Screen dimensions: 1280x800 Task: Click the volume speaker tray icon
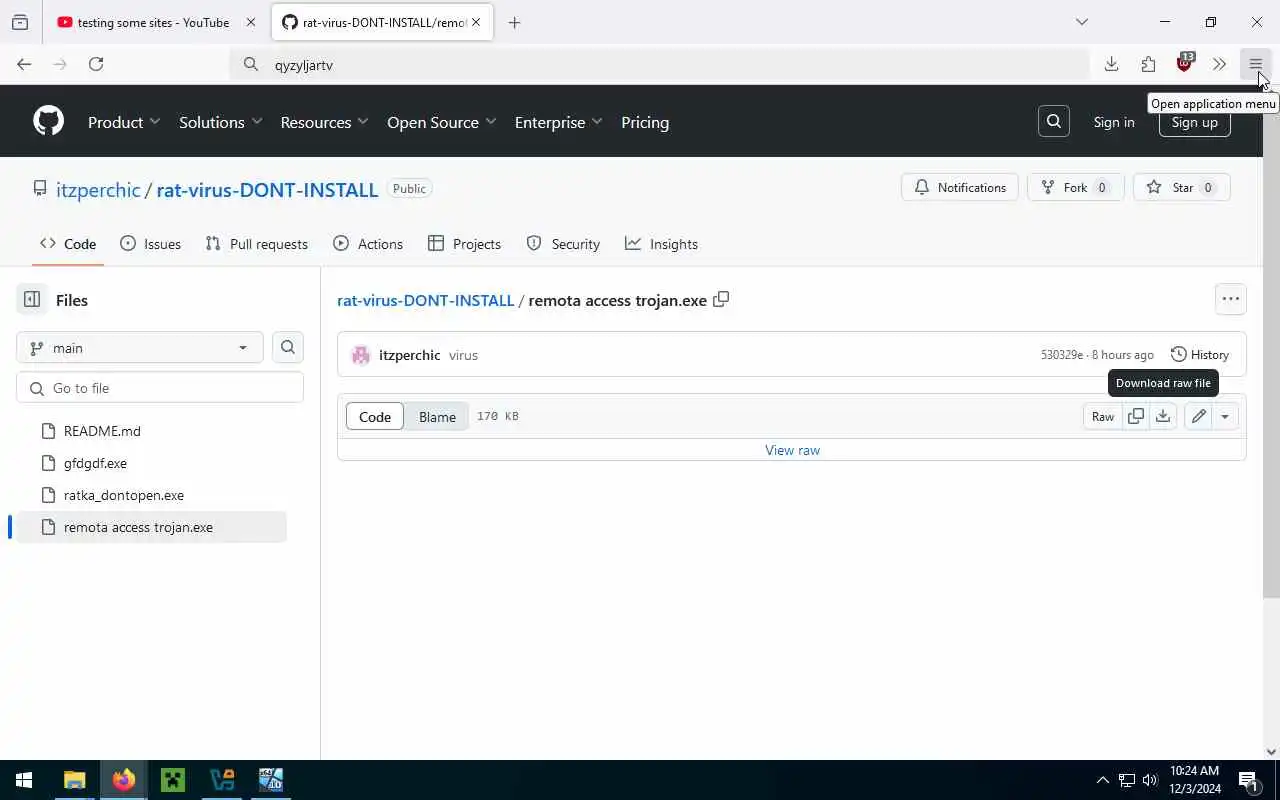[1150, 780]
